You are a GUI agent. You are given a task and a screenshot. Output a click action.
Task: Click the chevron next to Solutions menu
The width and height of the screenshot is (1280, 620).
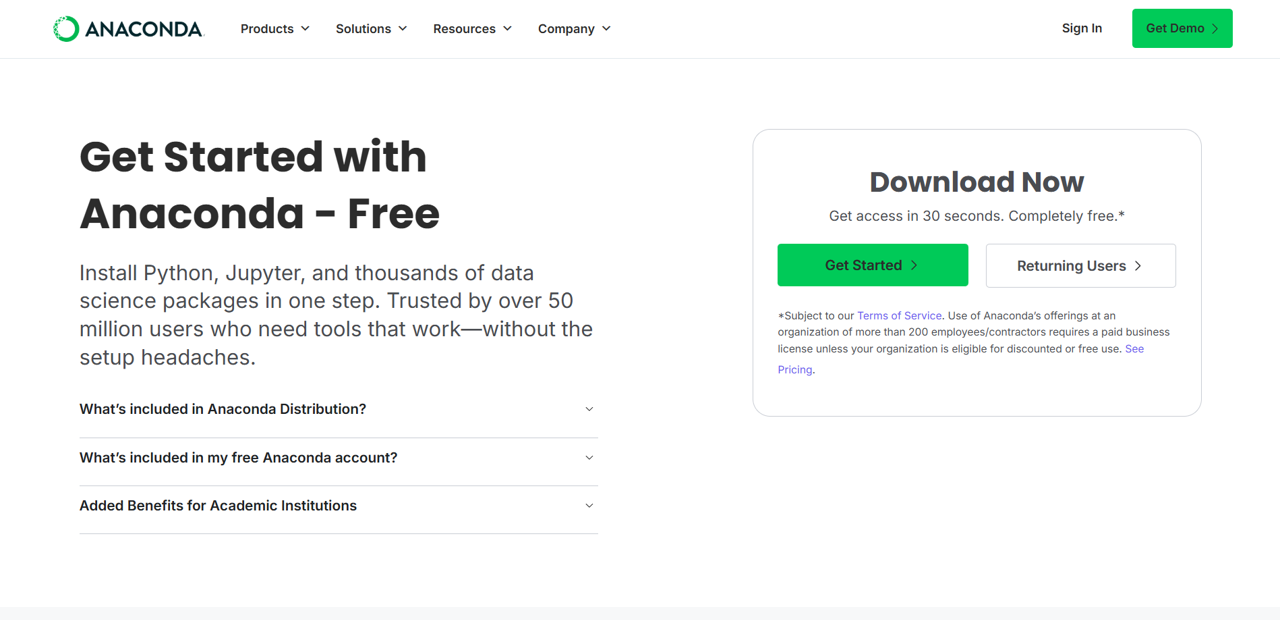click(403, 29)
